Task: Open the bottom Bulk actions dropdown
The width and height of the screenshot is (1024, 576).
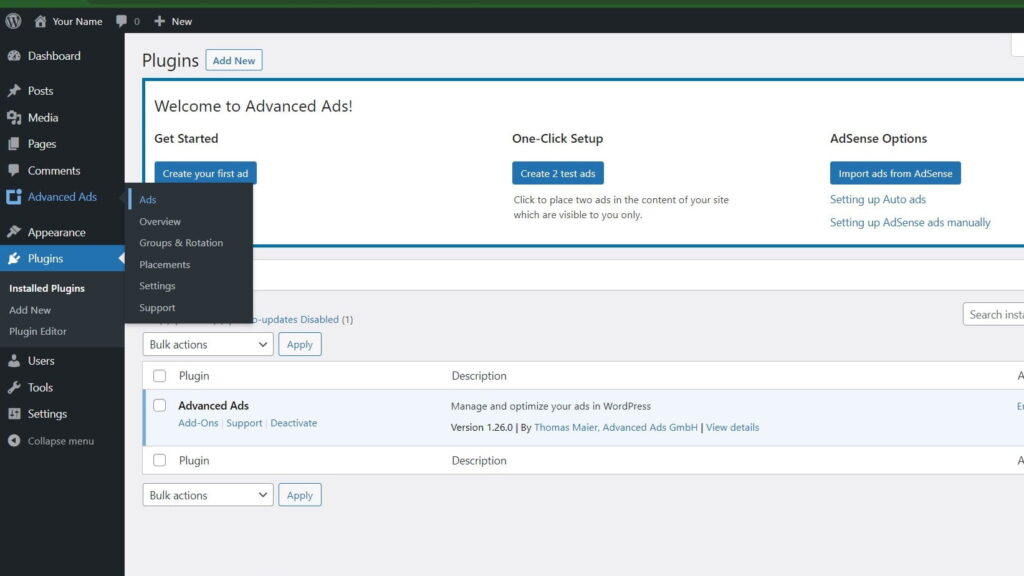Action: (208, 495)
